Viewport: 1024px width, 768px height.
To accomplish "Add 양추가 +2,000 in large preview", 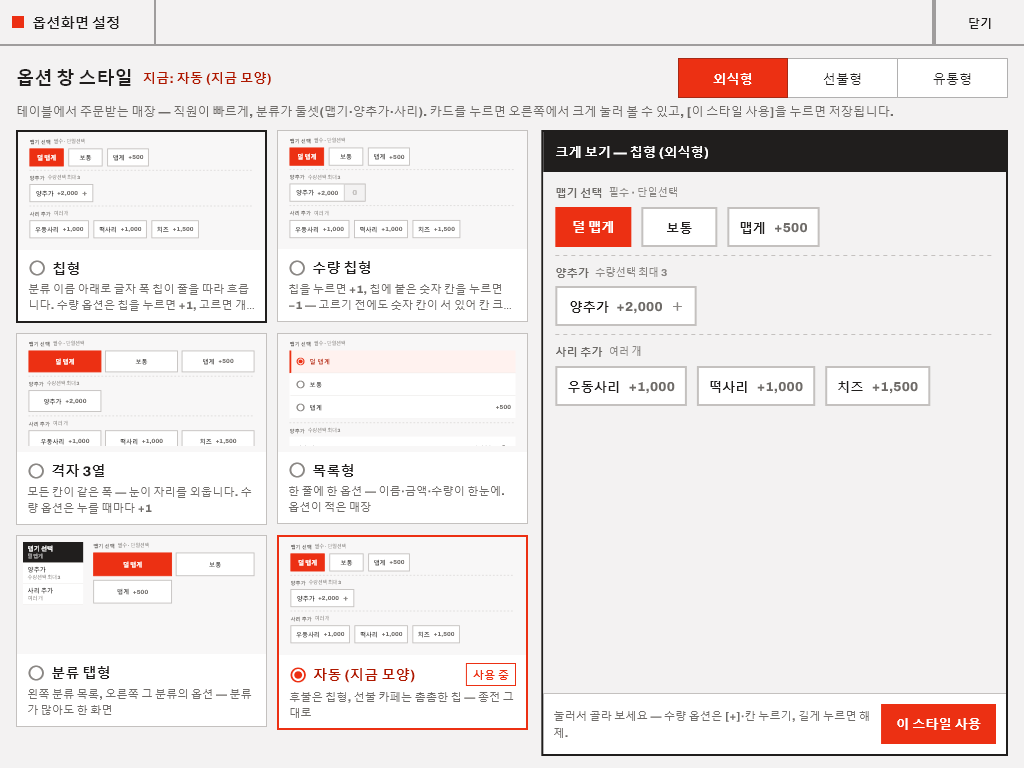I will pos(626,306).
